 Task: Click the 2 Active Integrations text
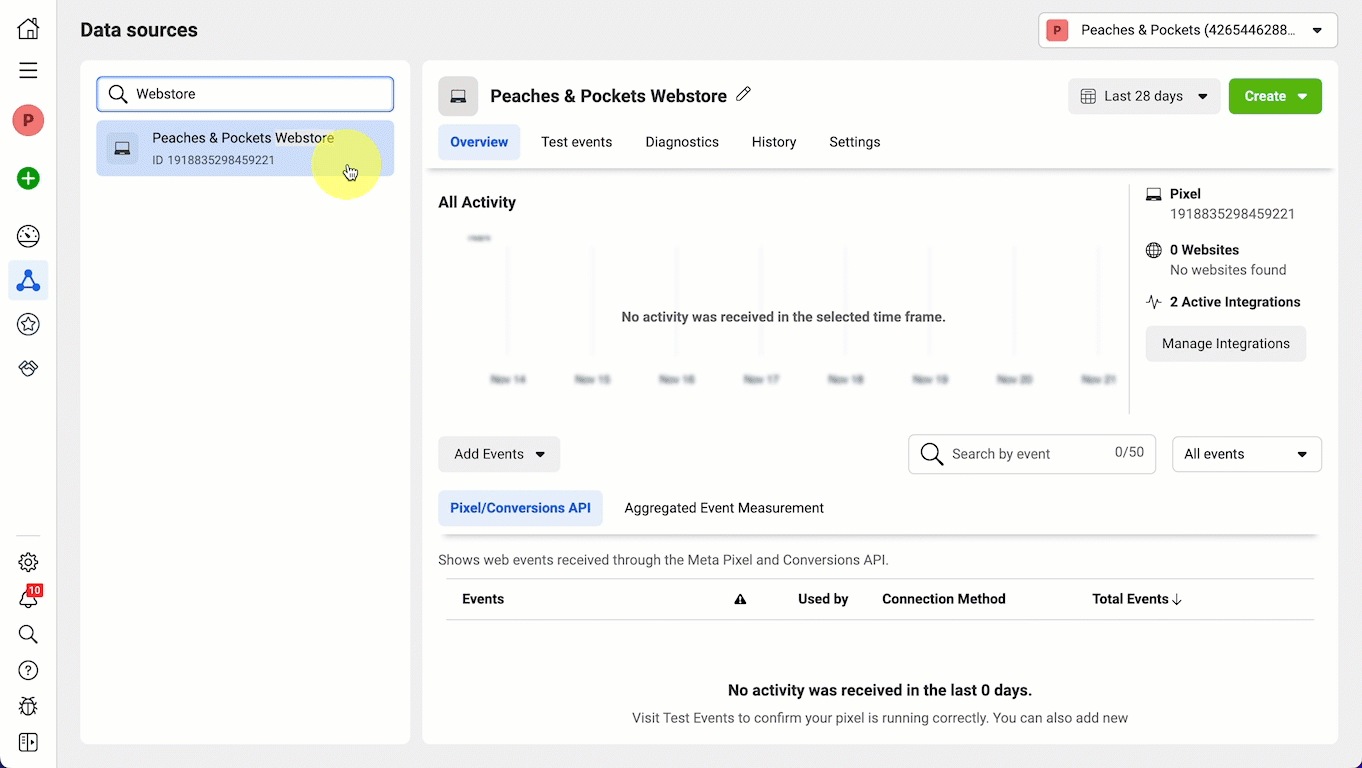pyautogui.click(x=1235, y=302)
